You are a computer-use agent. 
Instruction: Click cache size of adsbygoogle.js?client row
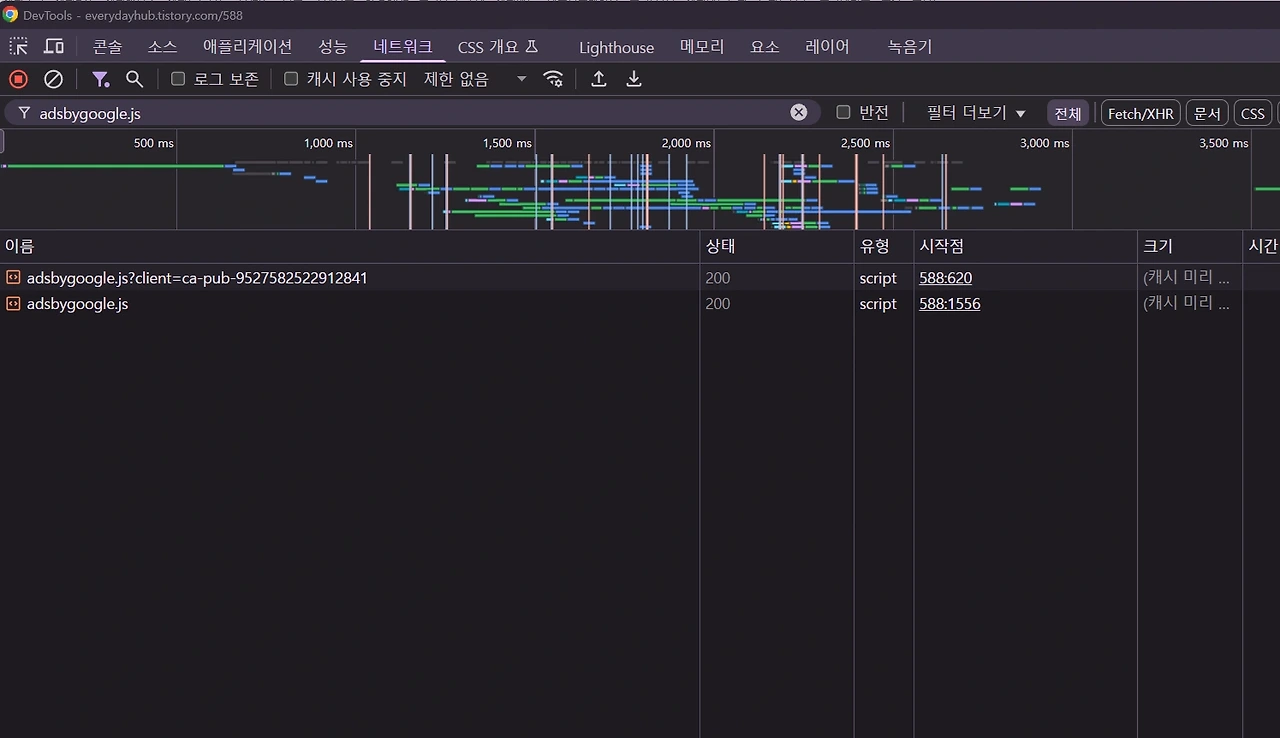[1187, 278]
